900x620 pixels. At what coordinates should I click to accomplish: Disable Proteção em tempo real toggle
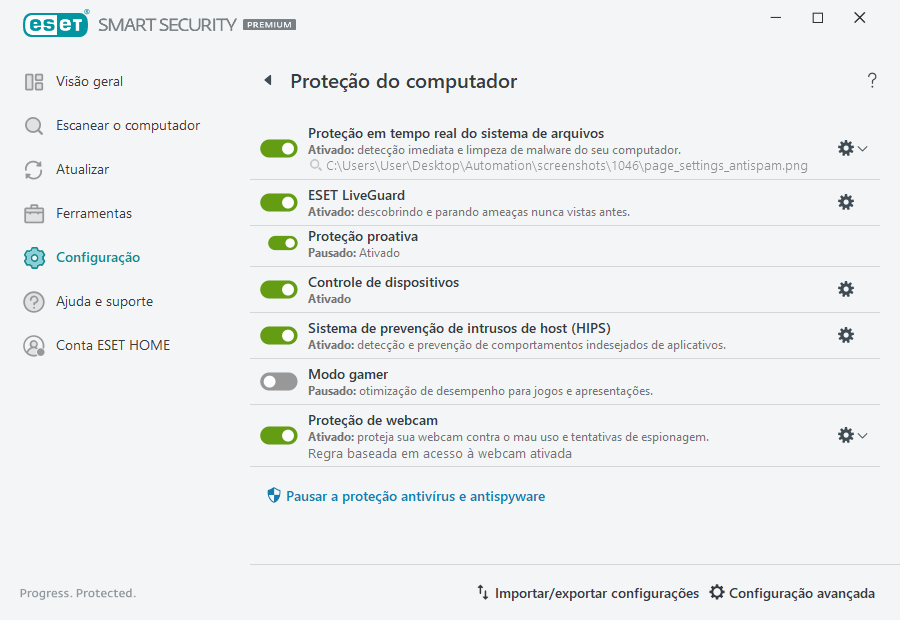point(278,148)
